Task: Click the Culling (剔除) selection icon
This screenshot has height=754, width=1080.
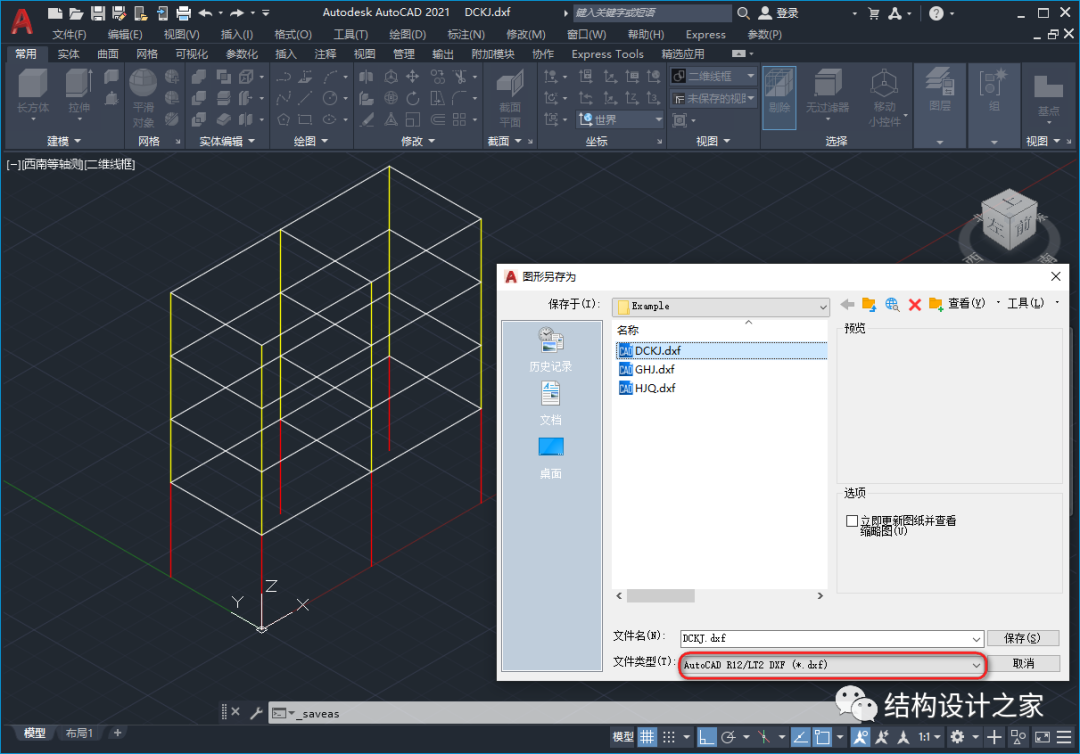Action: pyautogui.click(x=779, y=97)
